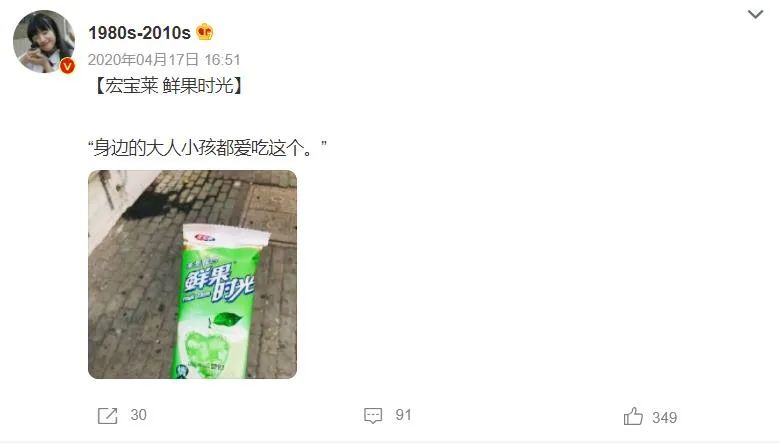
Task: Click the crown membership icon beside username
Action: [x=204, y=32]
